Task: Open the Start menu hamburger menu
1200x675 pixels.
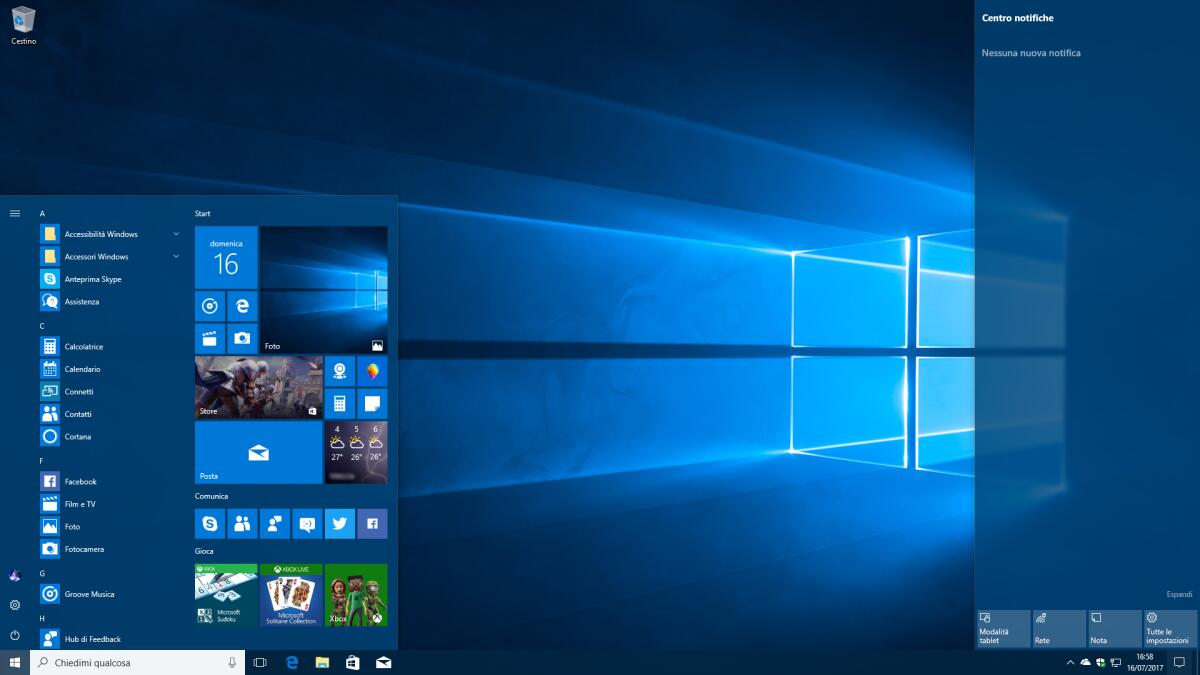Action: pos(14,213)
